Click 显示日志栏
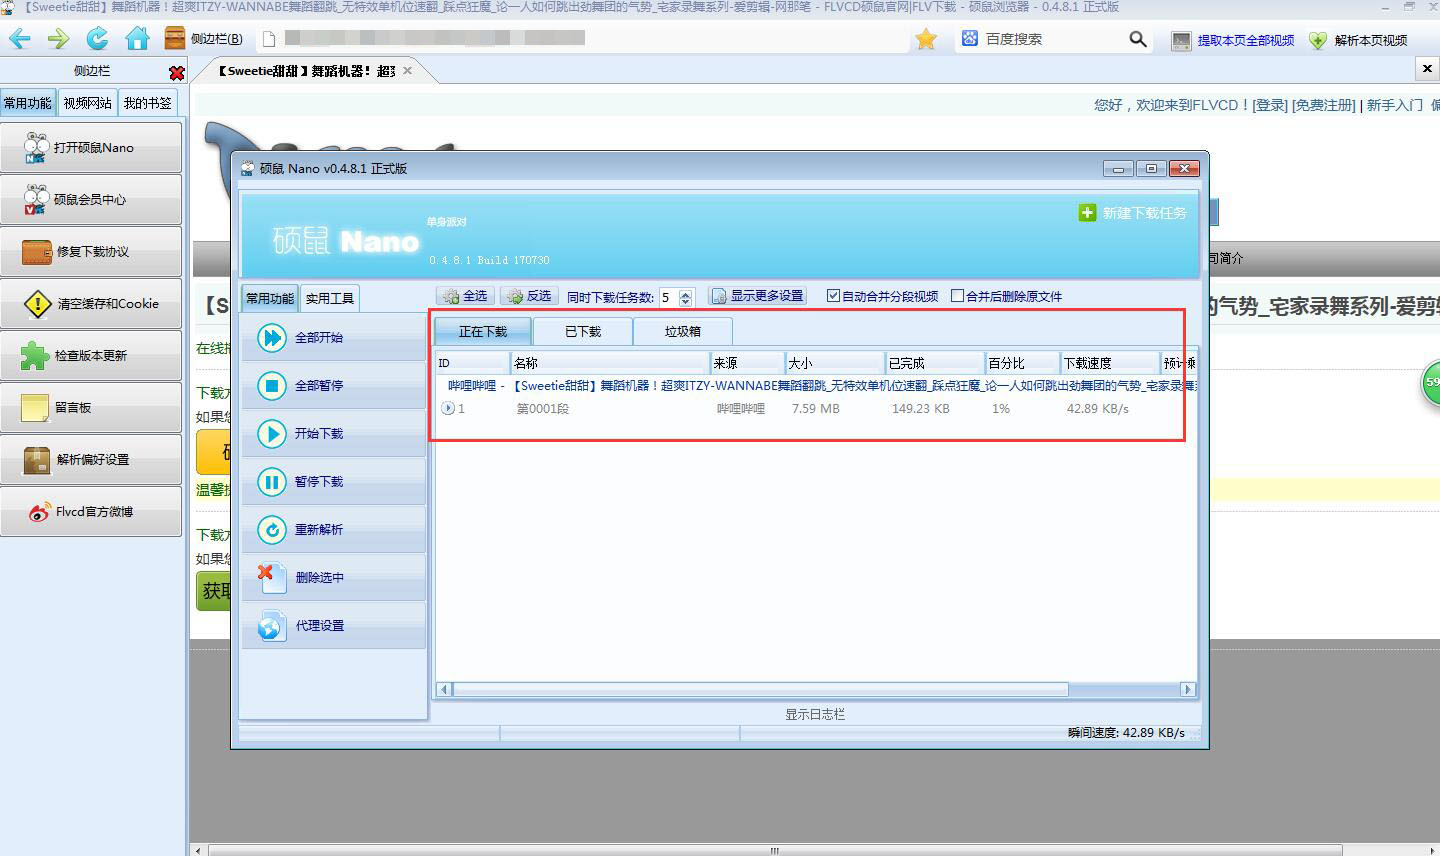 click(x=815, y=714)
